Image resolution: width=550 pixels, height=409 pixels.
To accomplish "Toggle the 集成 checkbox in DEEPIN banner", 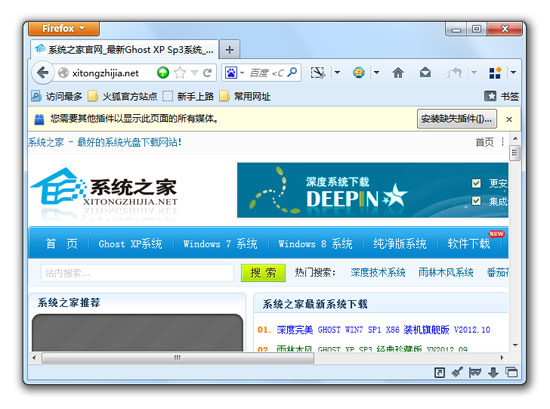I will click(476, 201).
